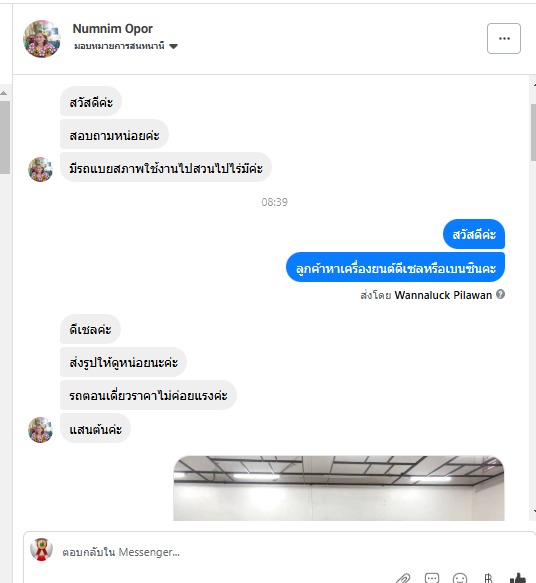Click Numnim Opor's header profile picture

[x=42, y=39]
